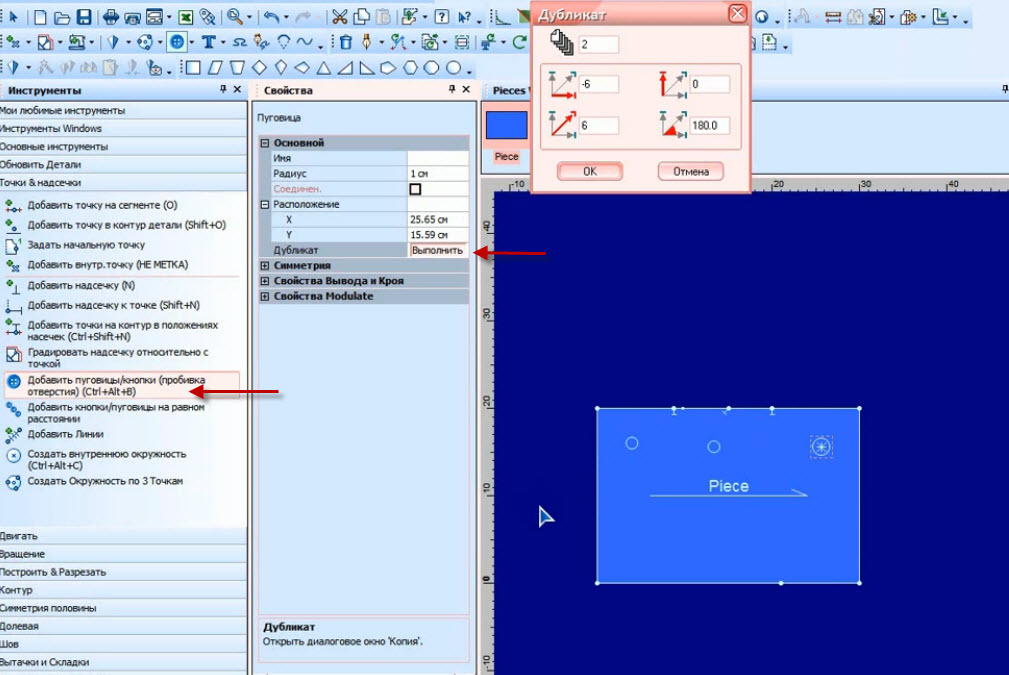Collapse the Основной section
Viewport: 1009px width, 675px height.
pyautogui.click(x=264, y=143)
